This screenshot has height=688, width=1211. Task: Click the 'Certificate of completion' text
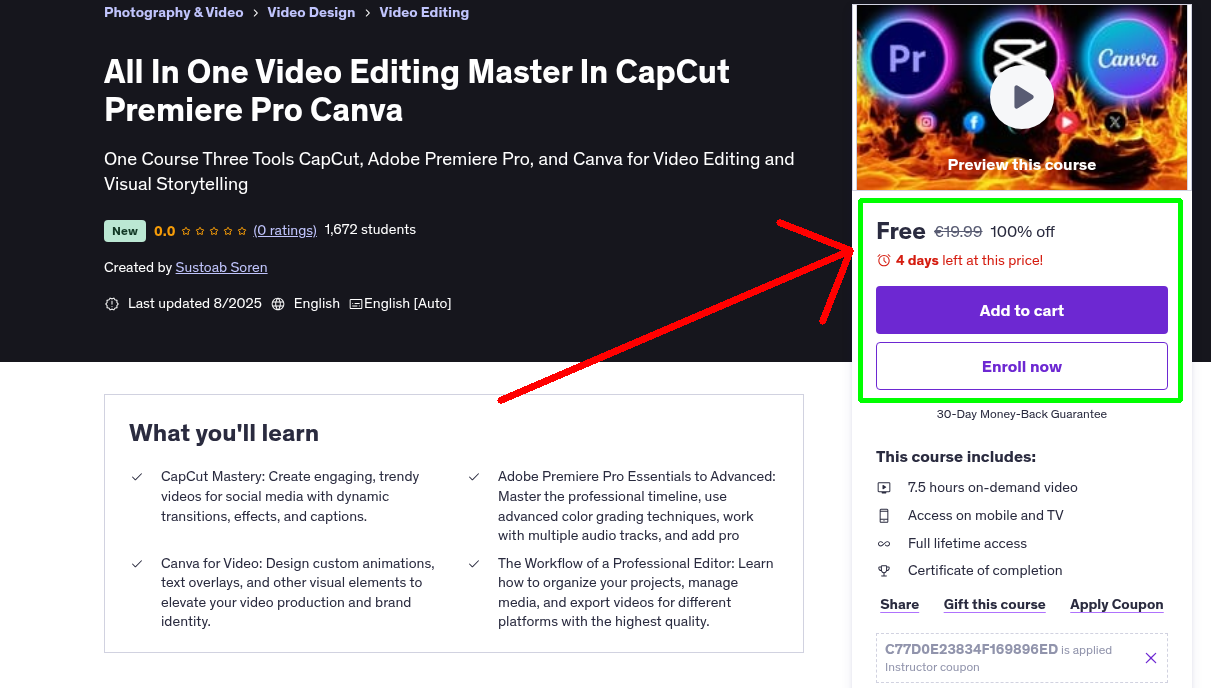click(985, 571)
